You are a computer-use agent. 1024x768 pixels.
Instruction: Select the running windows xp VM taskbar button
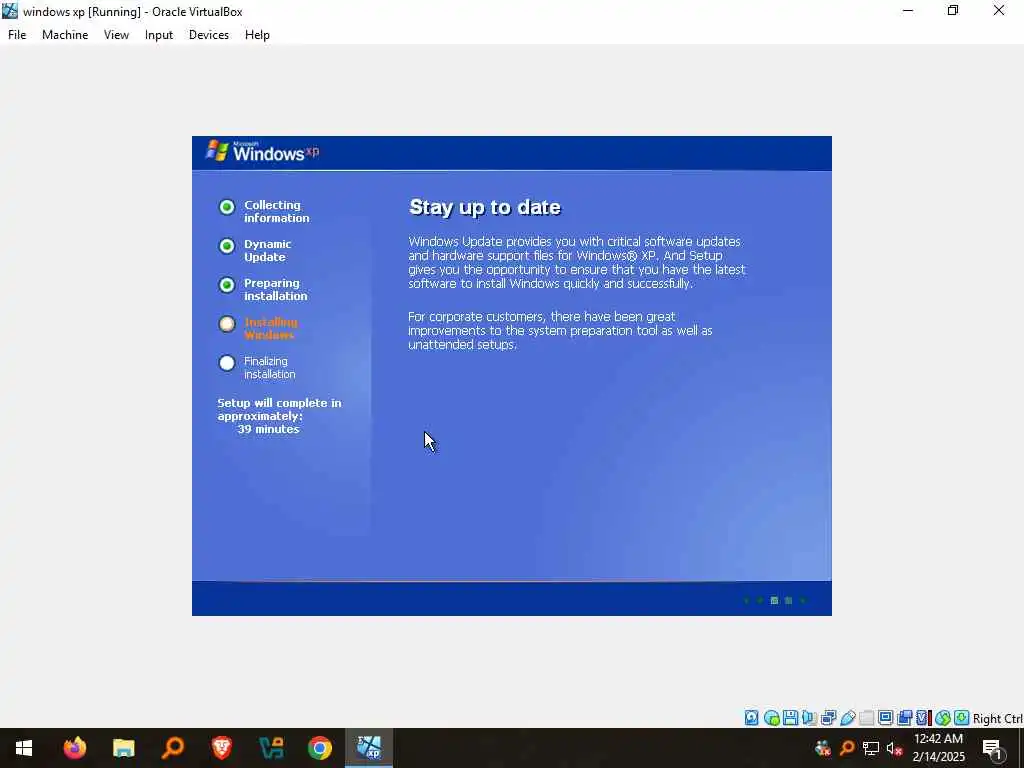369,748
